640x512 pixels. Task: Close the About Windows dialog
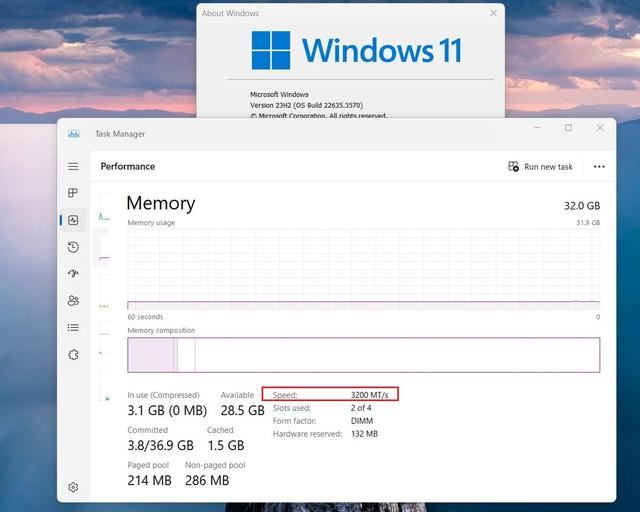coord(493,13)
